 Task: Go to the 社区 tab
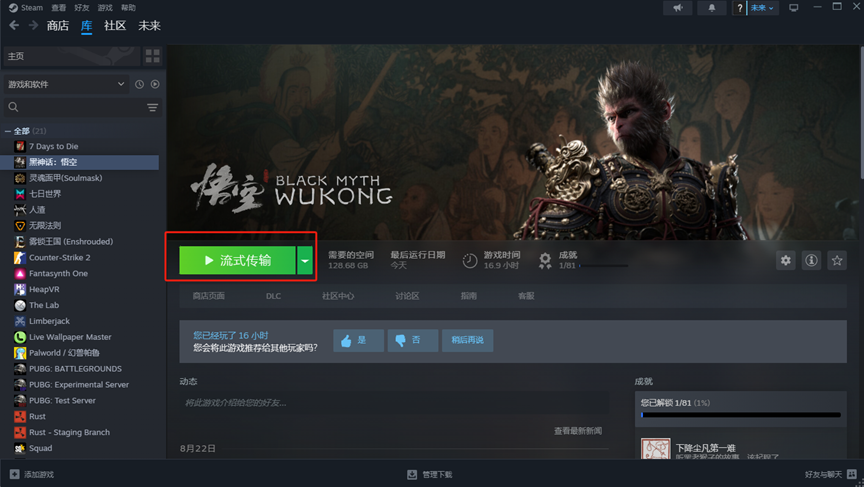point(115,25)
